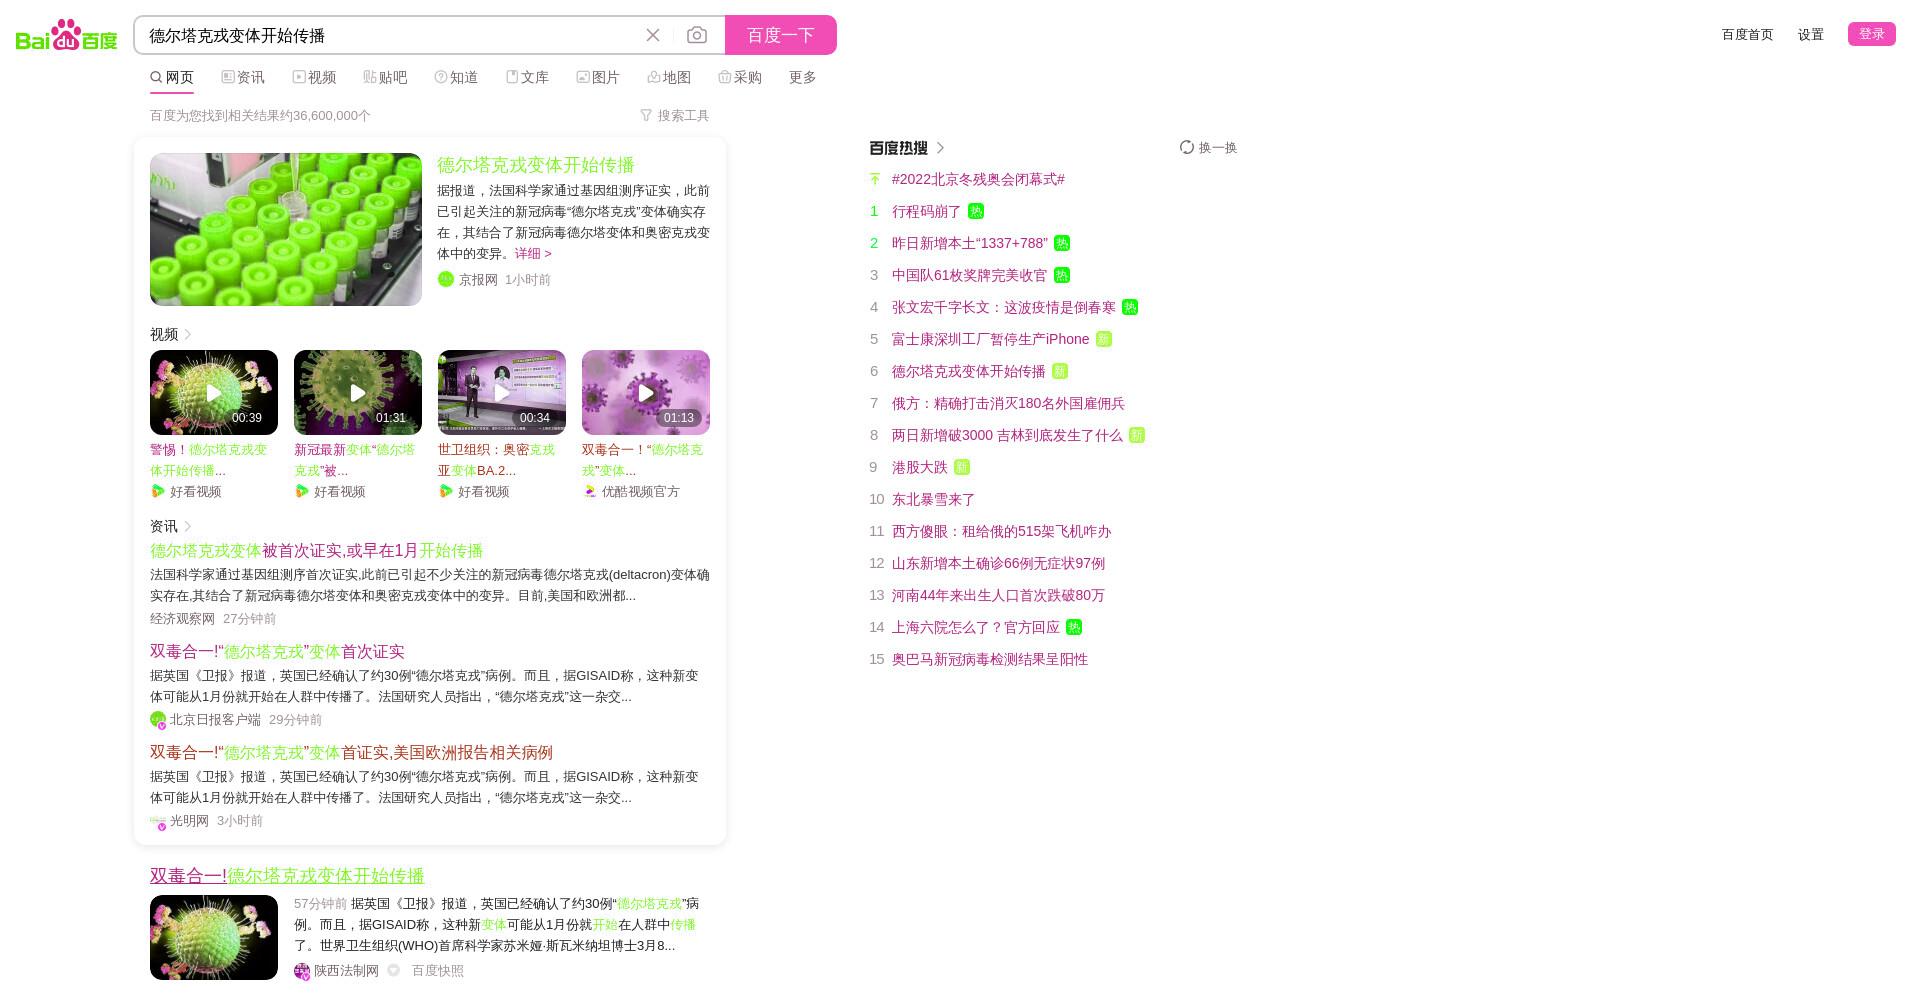The height and width of the screenshot is (998, 1920).
Task: Open the 文库 tab
Action: (527, 77)
